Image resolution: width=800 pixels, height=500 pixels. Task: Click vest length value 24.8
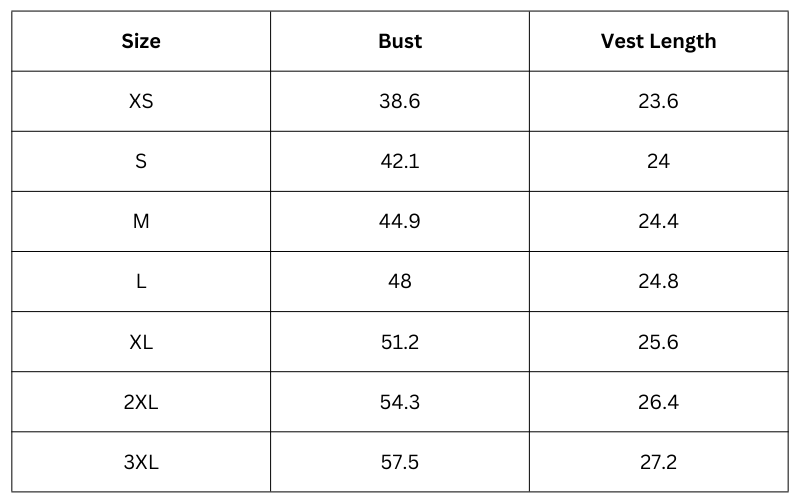(658, 281)
